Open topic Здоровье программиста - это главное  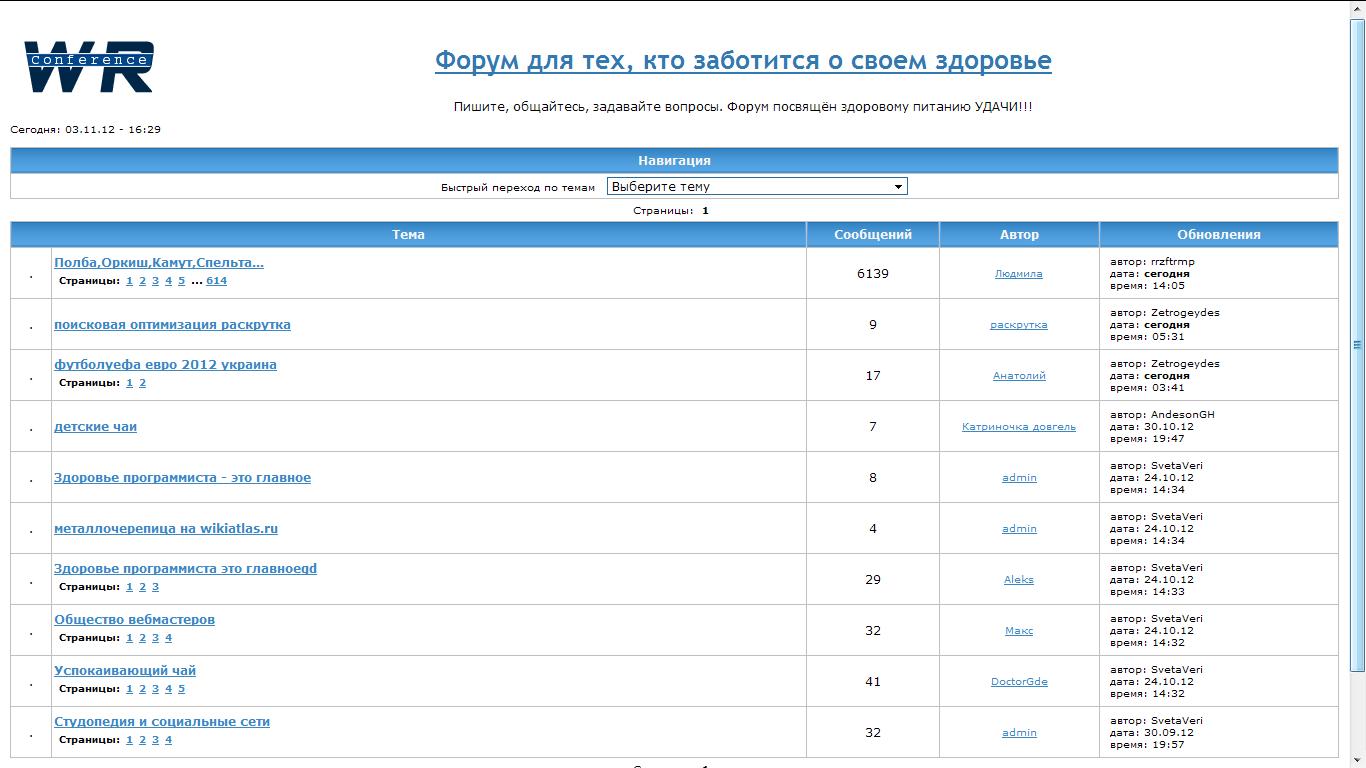tap(182, 478)
